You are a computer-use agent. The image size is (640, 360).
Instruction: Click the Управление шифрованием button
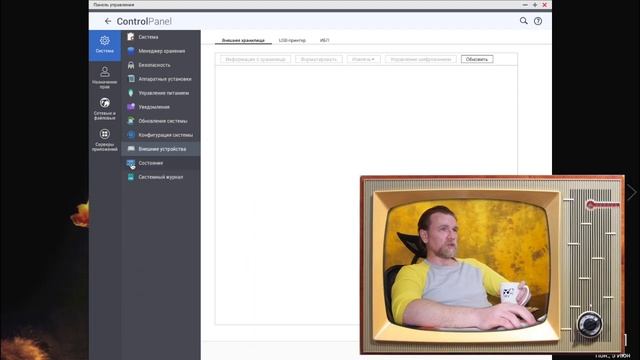coord(420,60)
